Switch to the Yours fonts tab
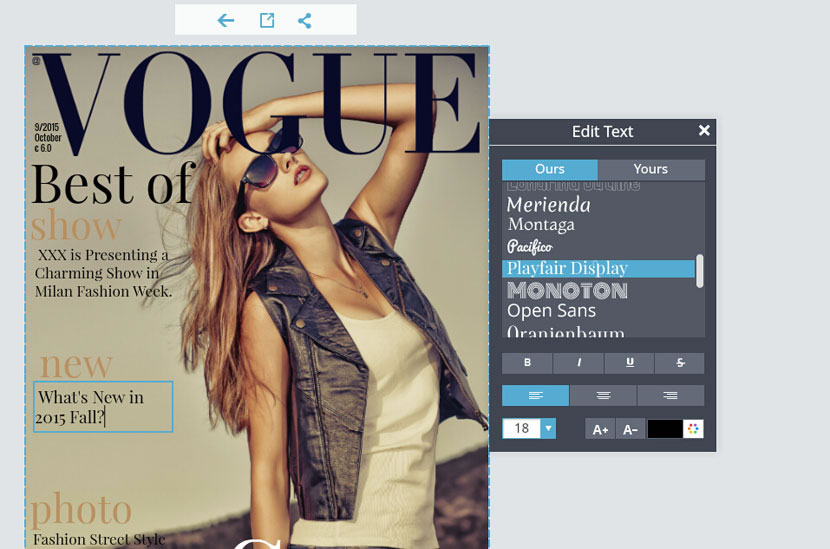Image resolution: width=830 pixels, height=549 pixels. 651,169
